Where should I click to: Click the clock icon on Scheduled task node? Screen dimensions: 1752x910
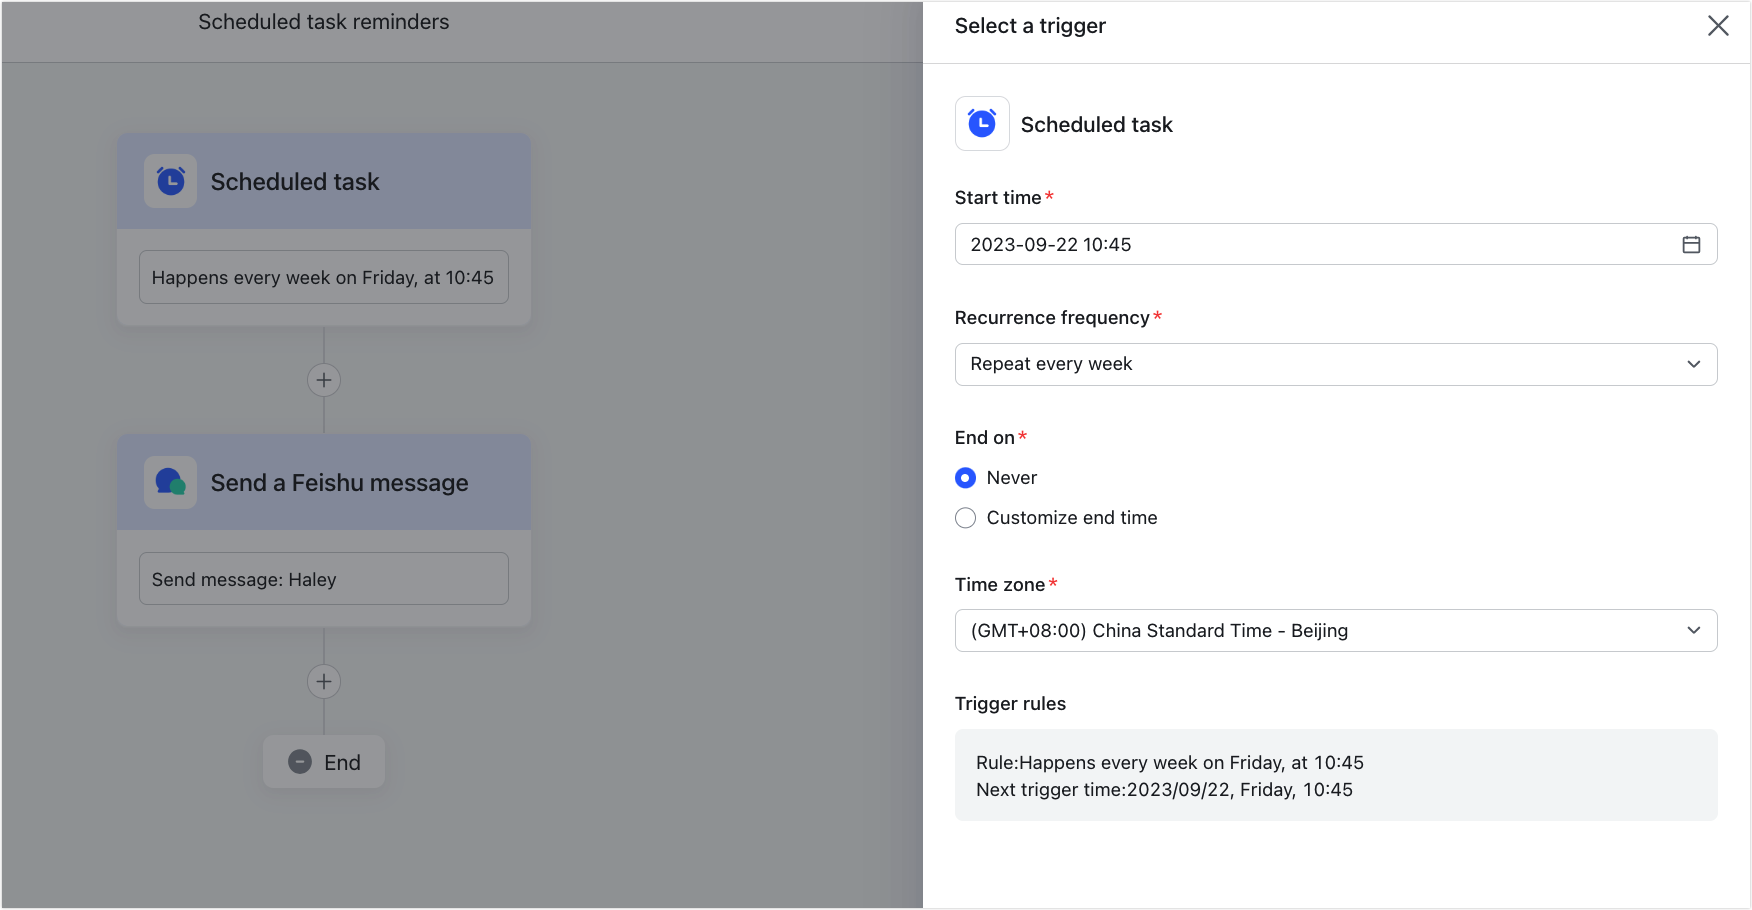[x=171, y=181]
